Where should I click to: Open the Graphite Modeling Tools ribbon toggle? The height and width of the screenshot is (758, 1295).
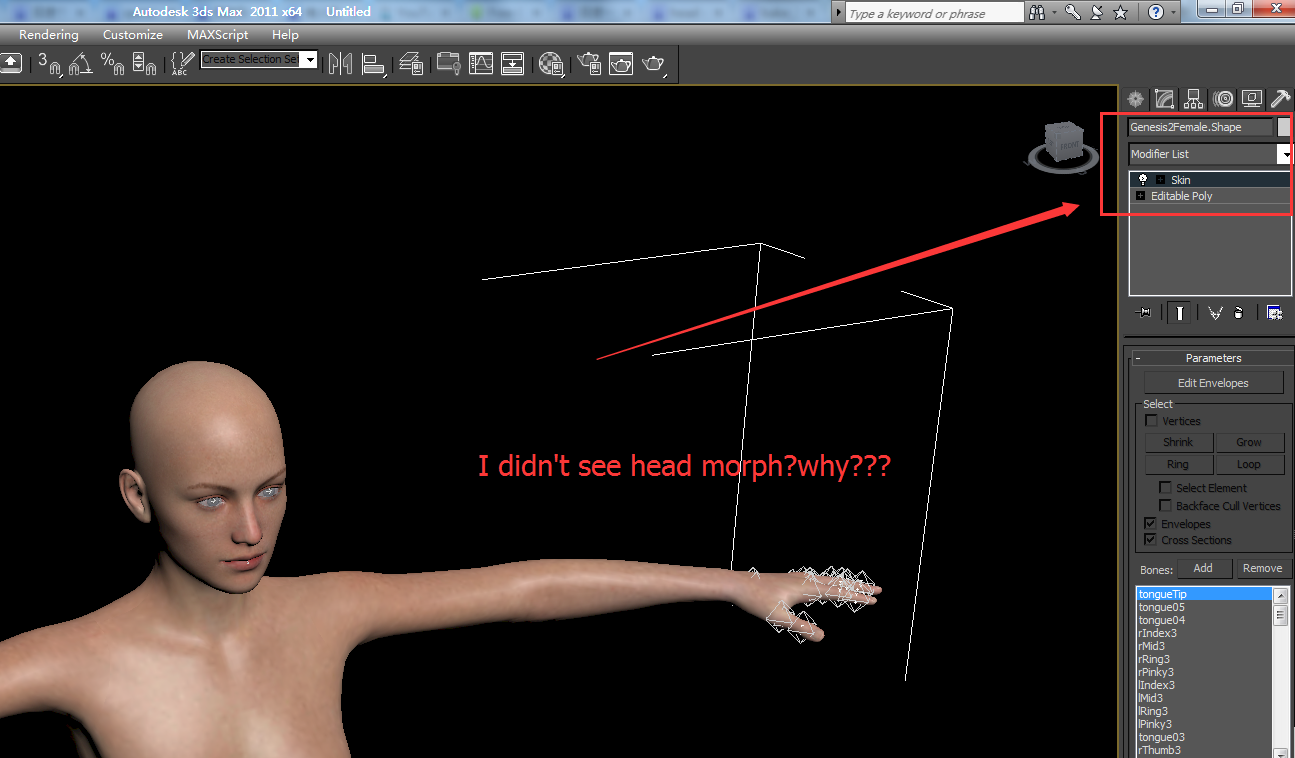click(448, 64)
